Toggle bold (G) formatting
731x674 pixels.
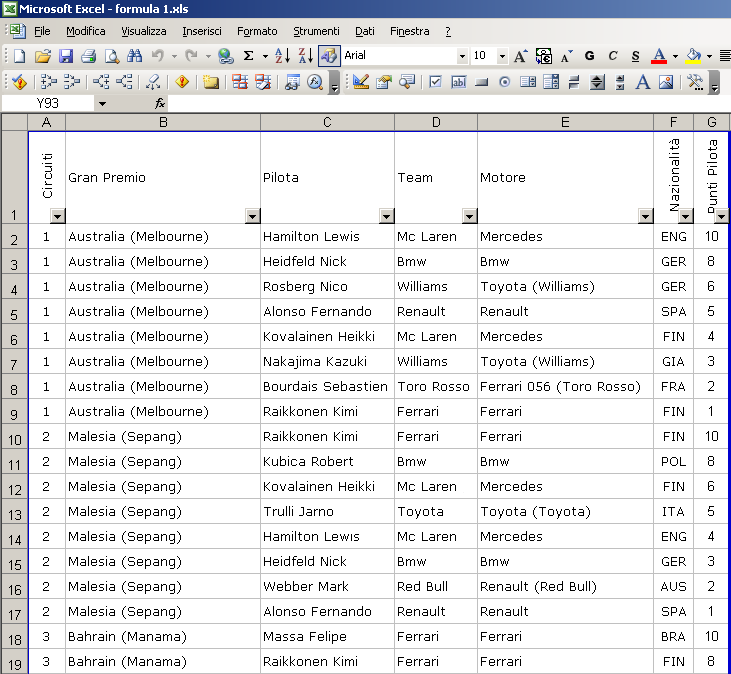pyautogui.click(x=589, y=56)
